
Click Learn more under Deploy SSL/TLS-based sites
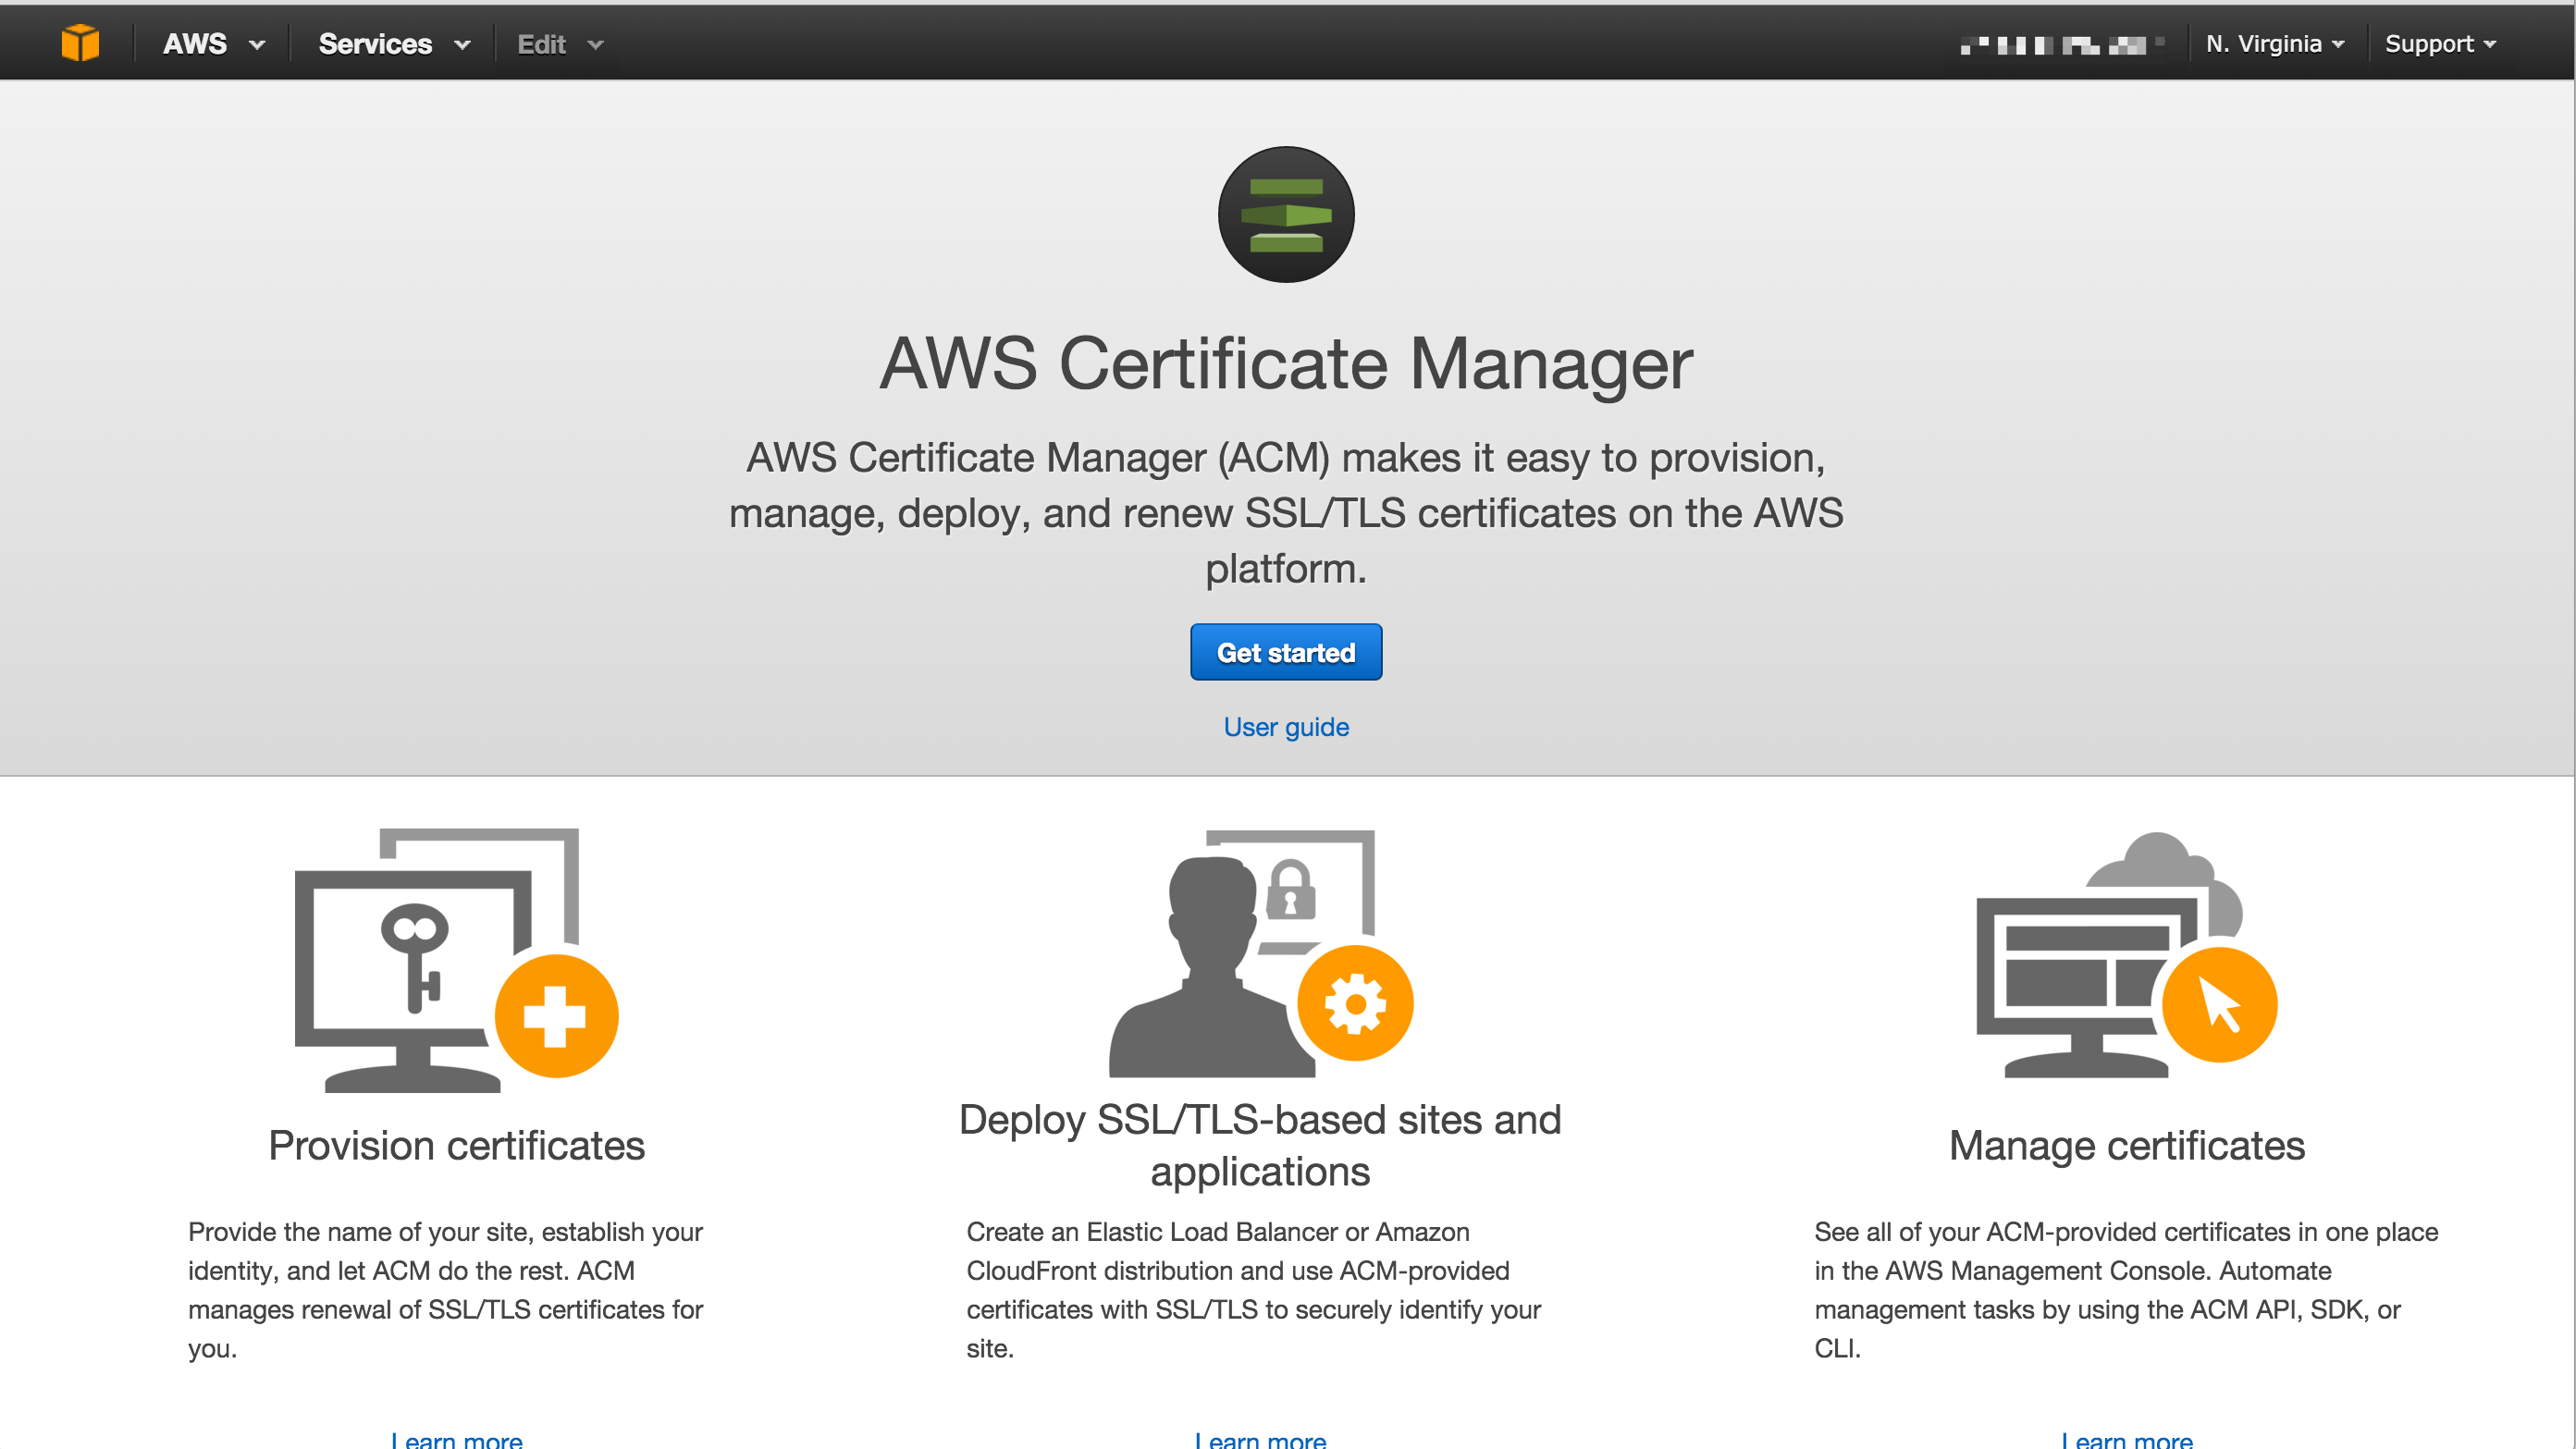tap(1260, 1439)
